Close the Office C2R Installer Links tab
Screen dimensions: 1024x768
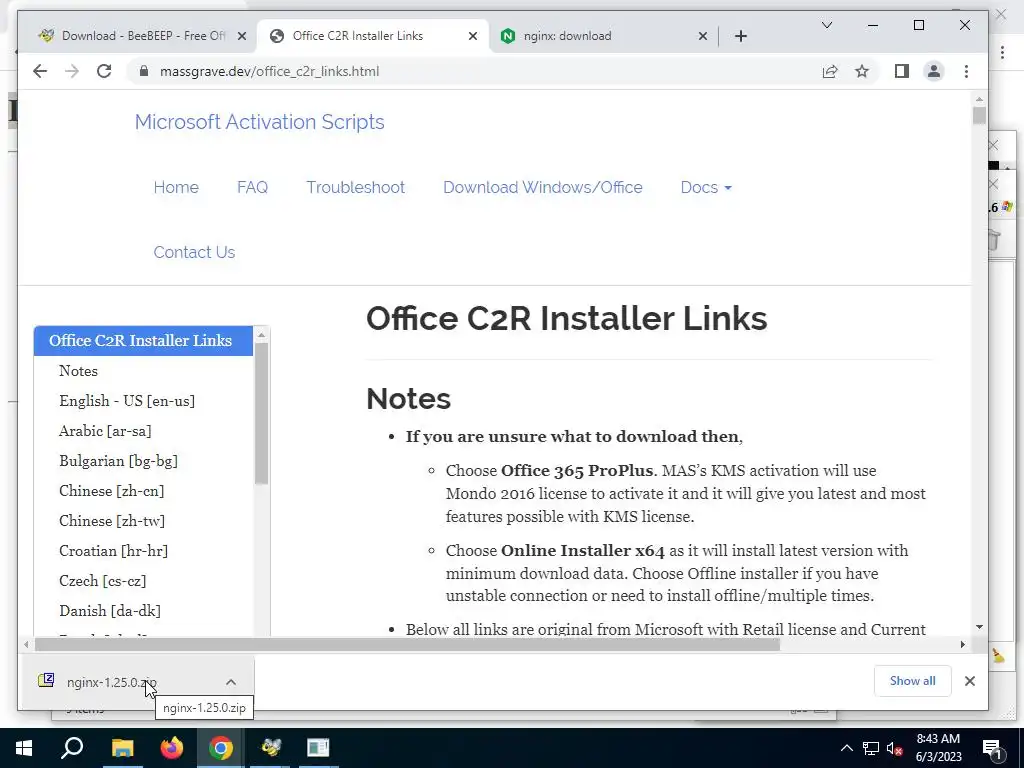[x=473, y=36]
